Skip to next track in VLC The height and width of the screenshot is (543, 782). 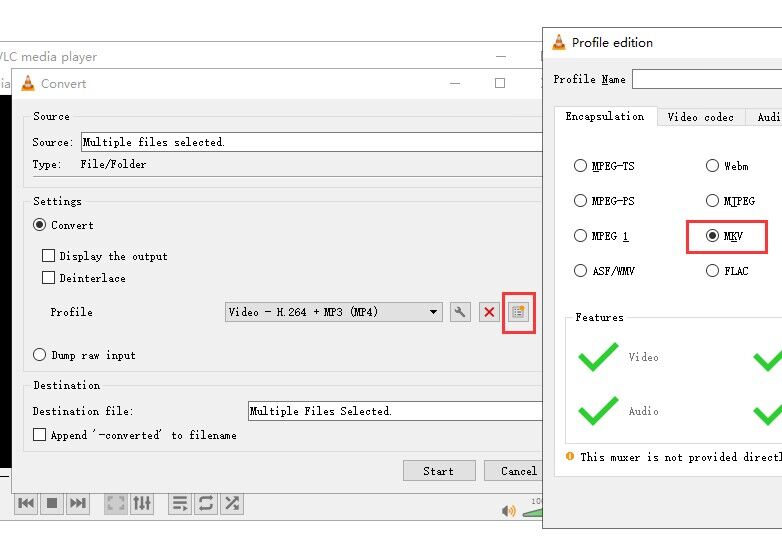pyautogui.click(x=78, y=503)
